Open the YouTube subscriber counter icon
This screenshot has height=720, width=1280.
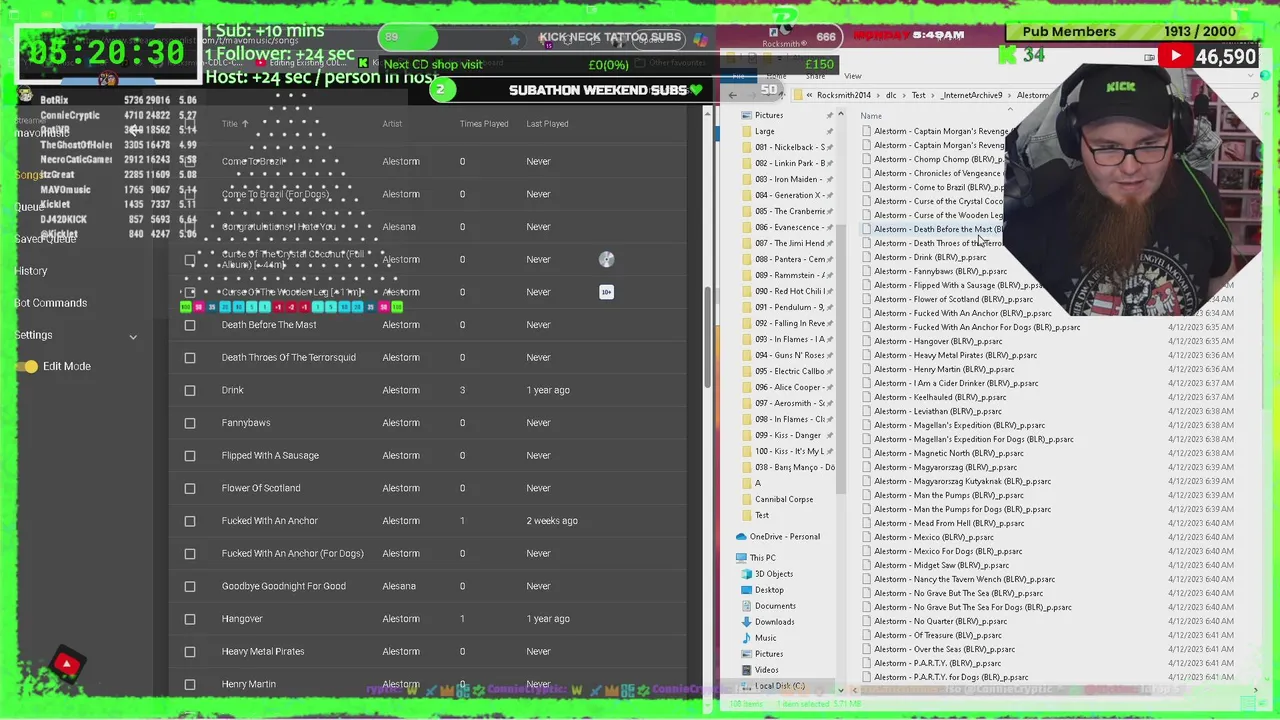[1175, 57]
